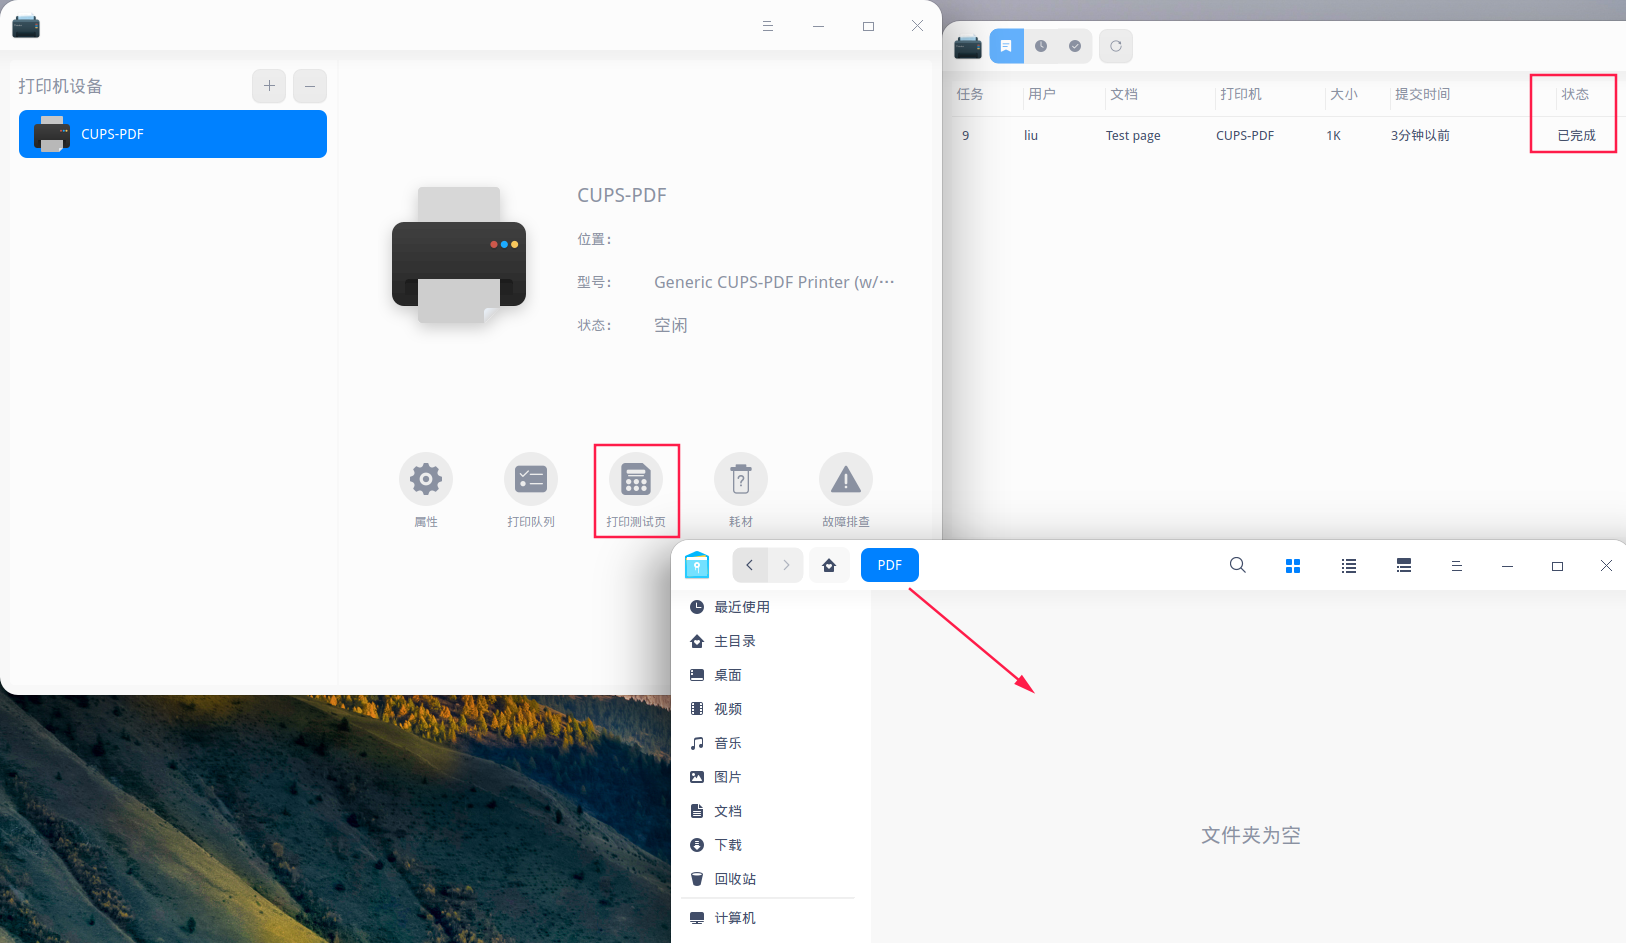Minimize the file manager window

tap(1507, 566)
